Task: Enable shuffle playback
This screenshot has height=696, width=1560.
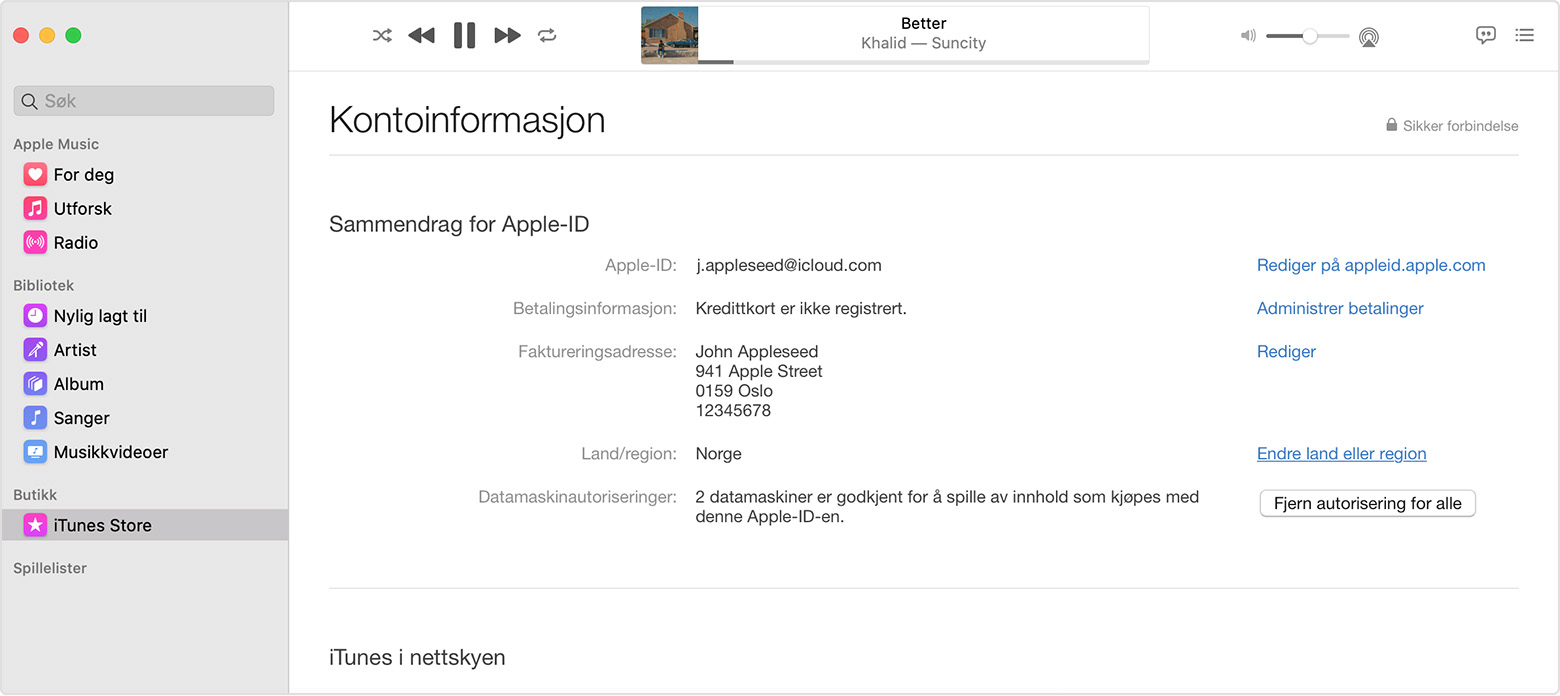Action: (381, 35)
